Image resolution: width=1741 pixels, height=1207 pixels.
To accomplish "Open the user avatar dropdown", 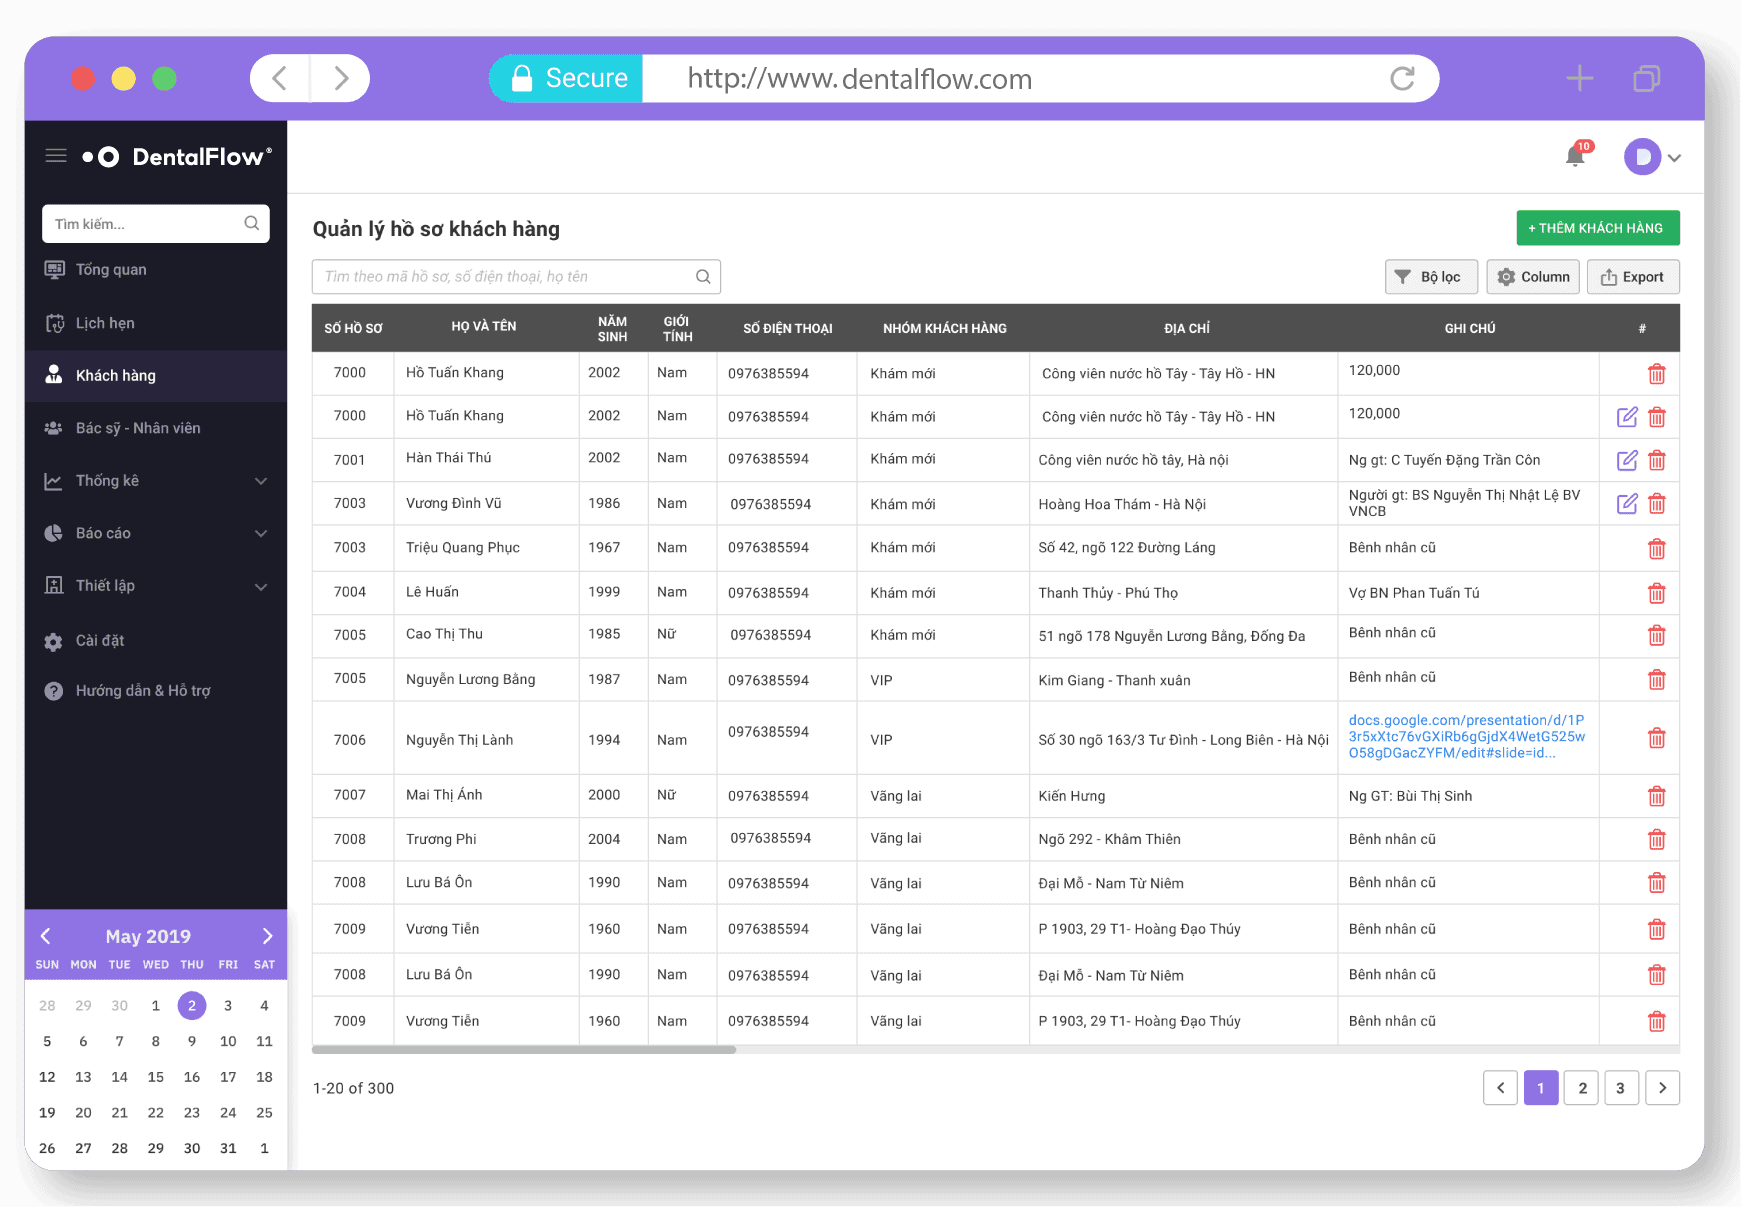I will click(1652, 157).
